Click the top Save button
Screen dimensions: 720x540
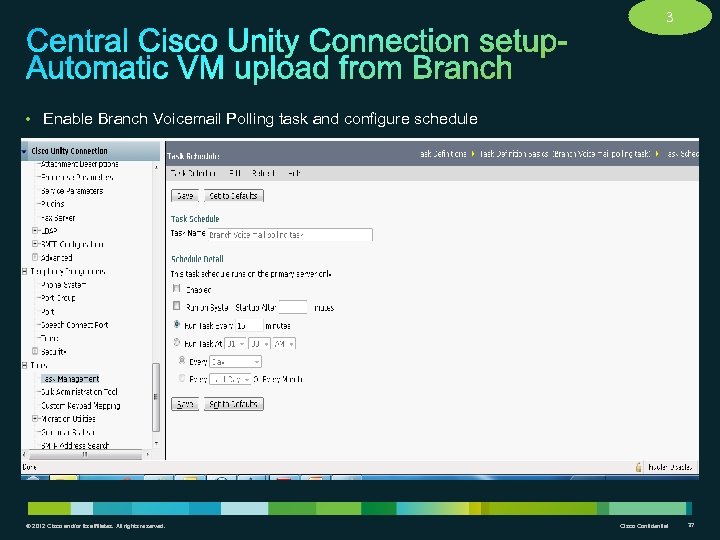(185, 196)
